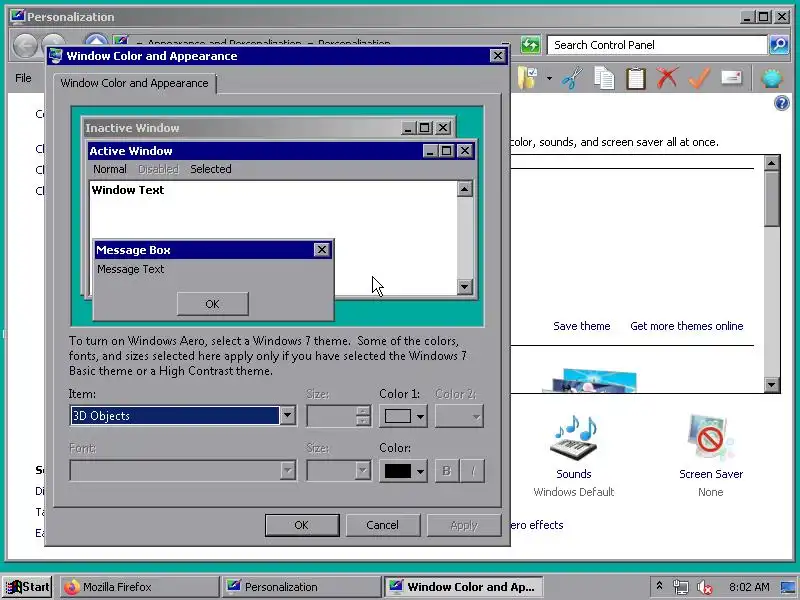Click the theme list scrollbar up arrow
Viewport: 800px width, 600px height.
[x=771, y=163]
